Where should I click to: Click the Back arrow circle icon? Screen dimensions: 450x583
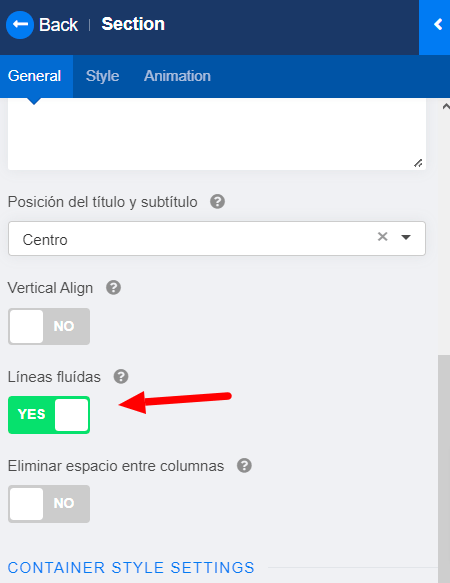[x=20, y=25]
